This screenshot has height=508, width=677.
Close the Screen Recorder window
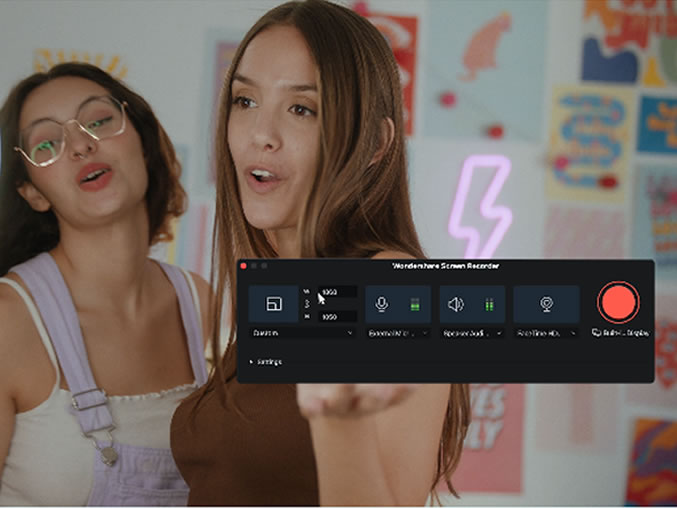pos(244,266)
